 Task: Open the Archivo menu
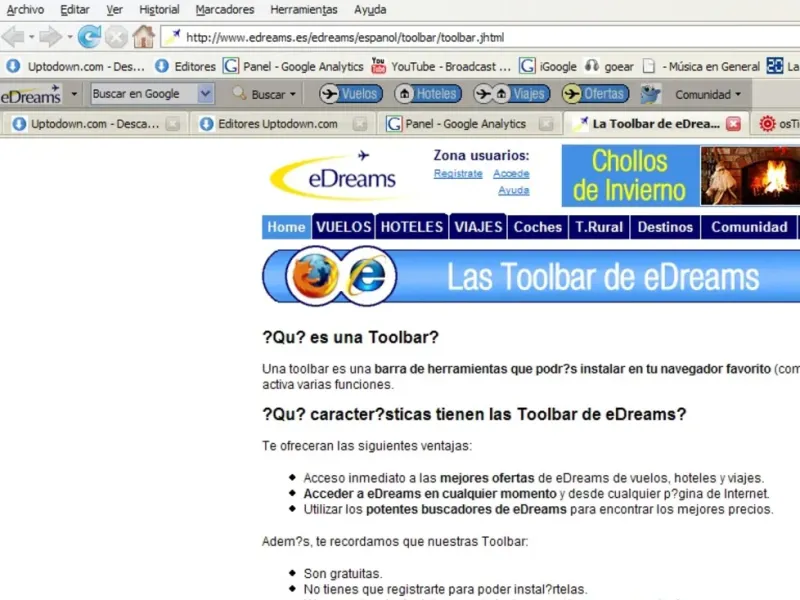(25, 10)
